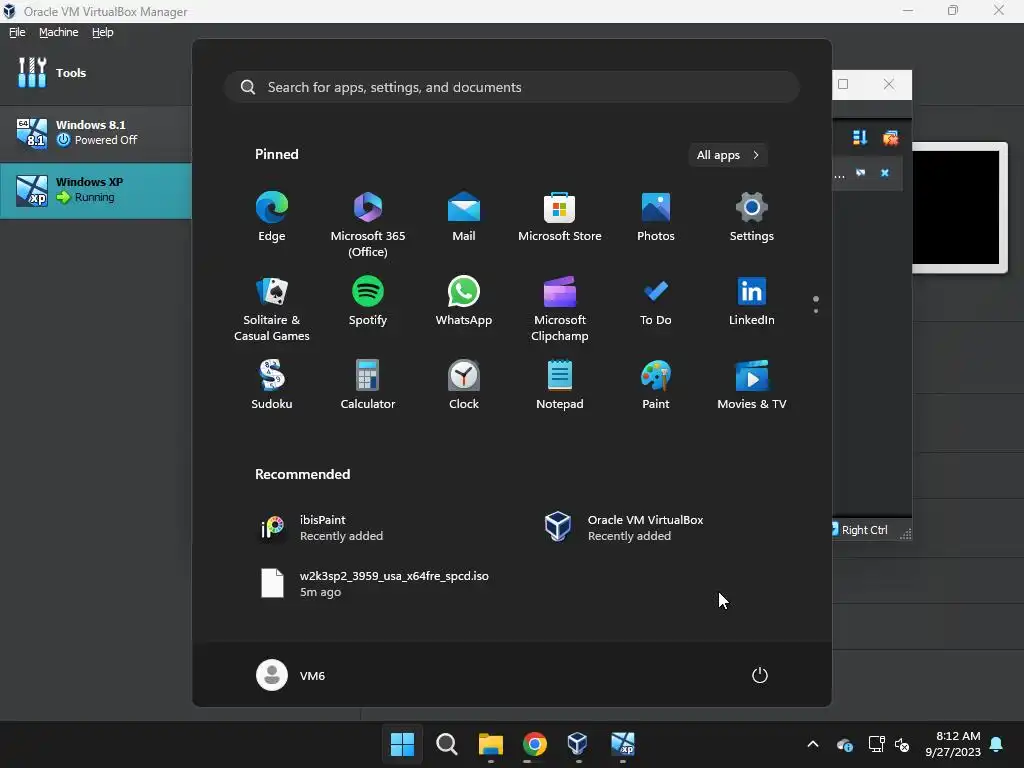
Task: Go to next page of pinned apps
Action: [x=816, y=311]
